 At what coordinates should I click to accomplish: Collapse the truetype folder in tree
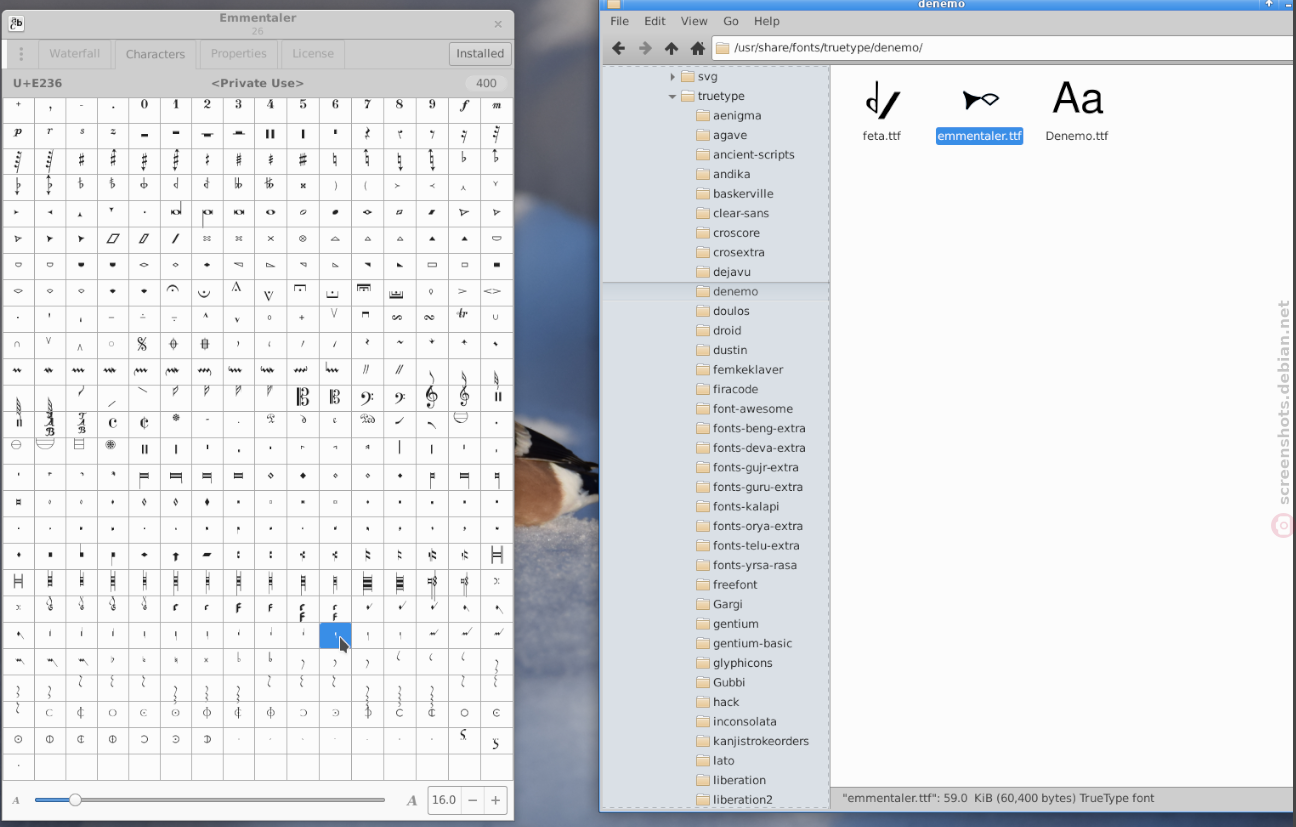[672, 97]
